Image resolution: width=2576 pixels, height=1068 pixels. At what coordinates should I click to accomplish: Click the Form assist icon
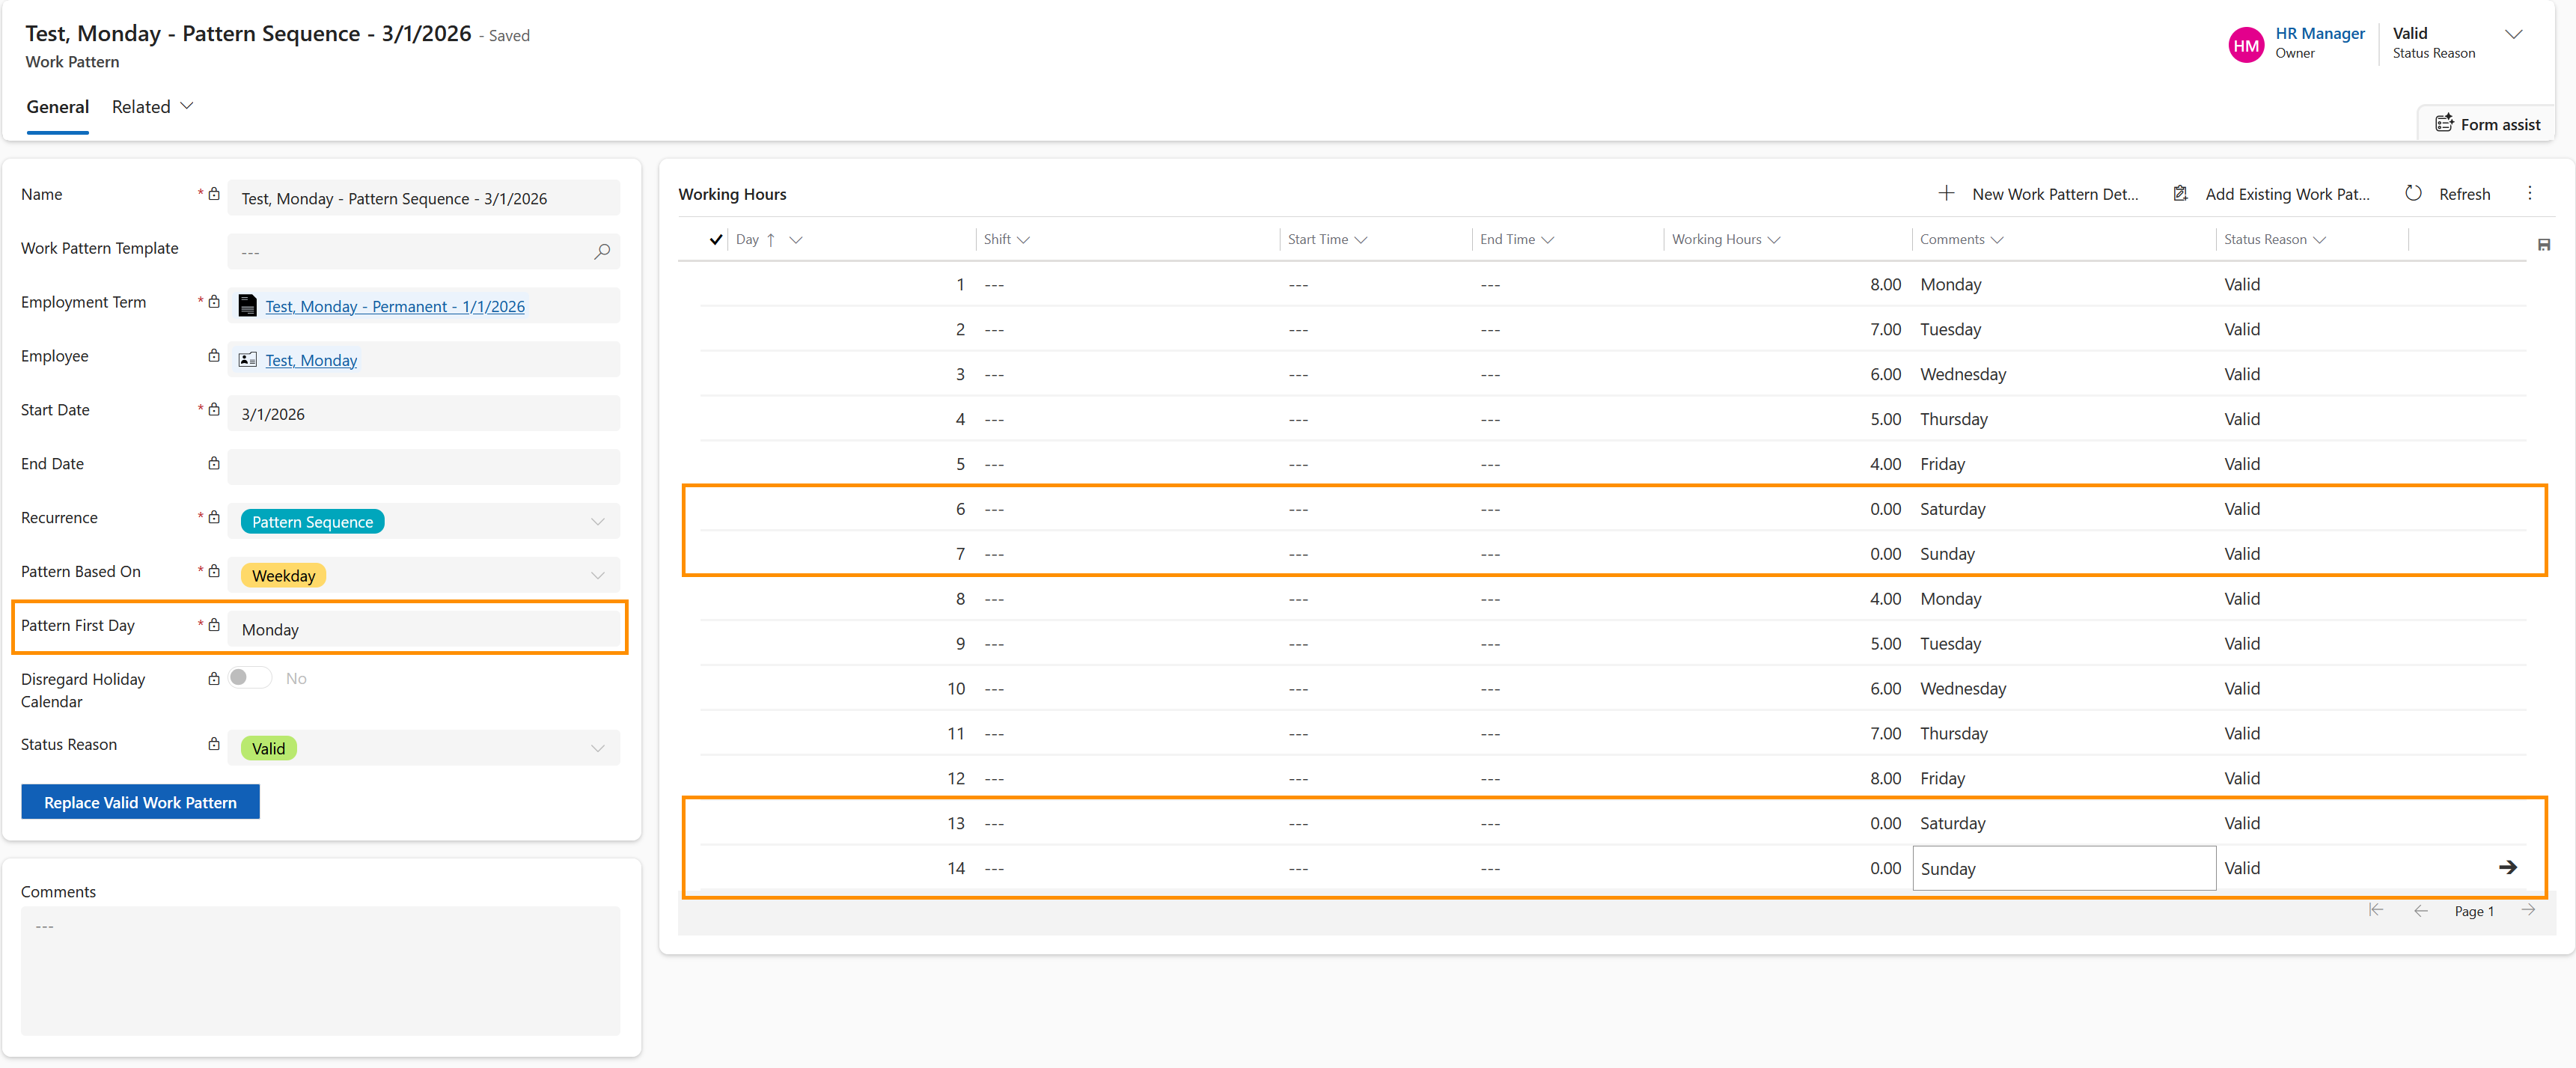2444,124
